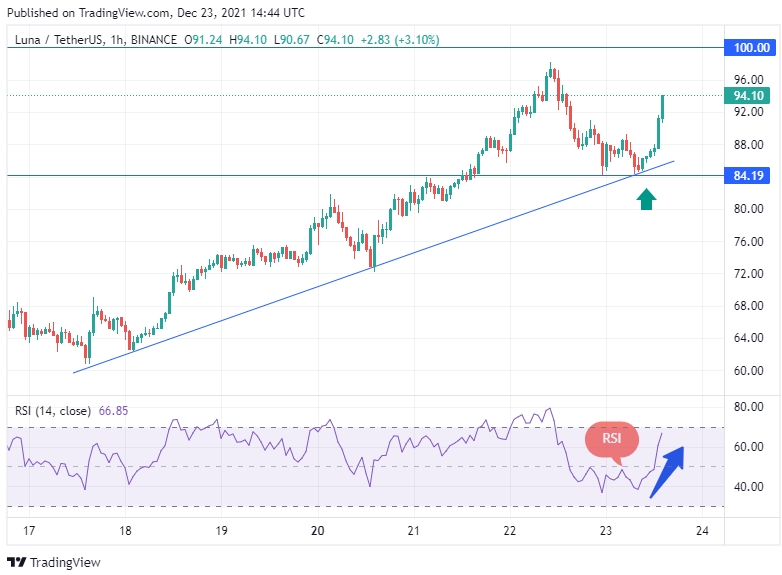782x575 pixels.
Task: Click the 1h interval label
Action: (x=118, y=40)
